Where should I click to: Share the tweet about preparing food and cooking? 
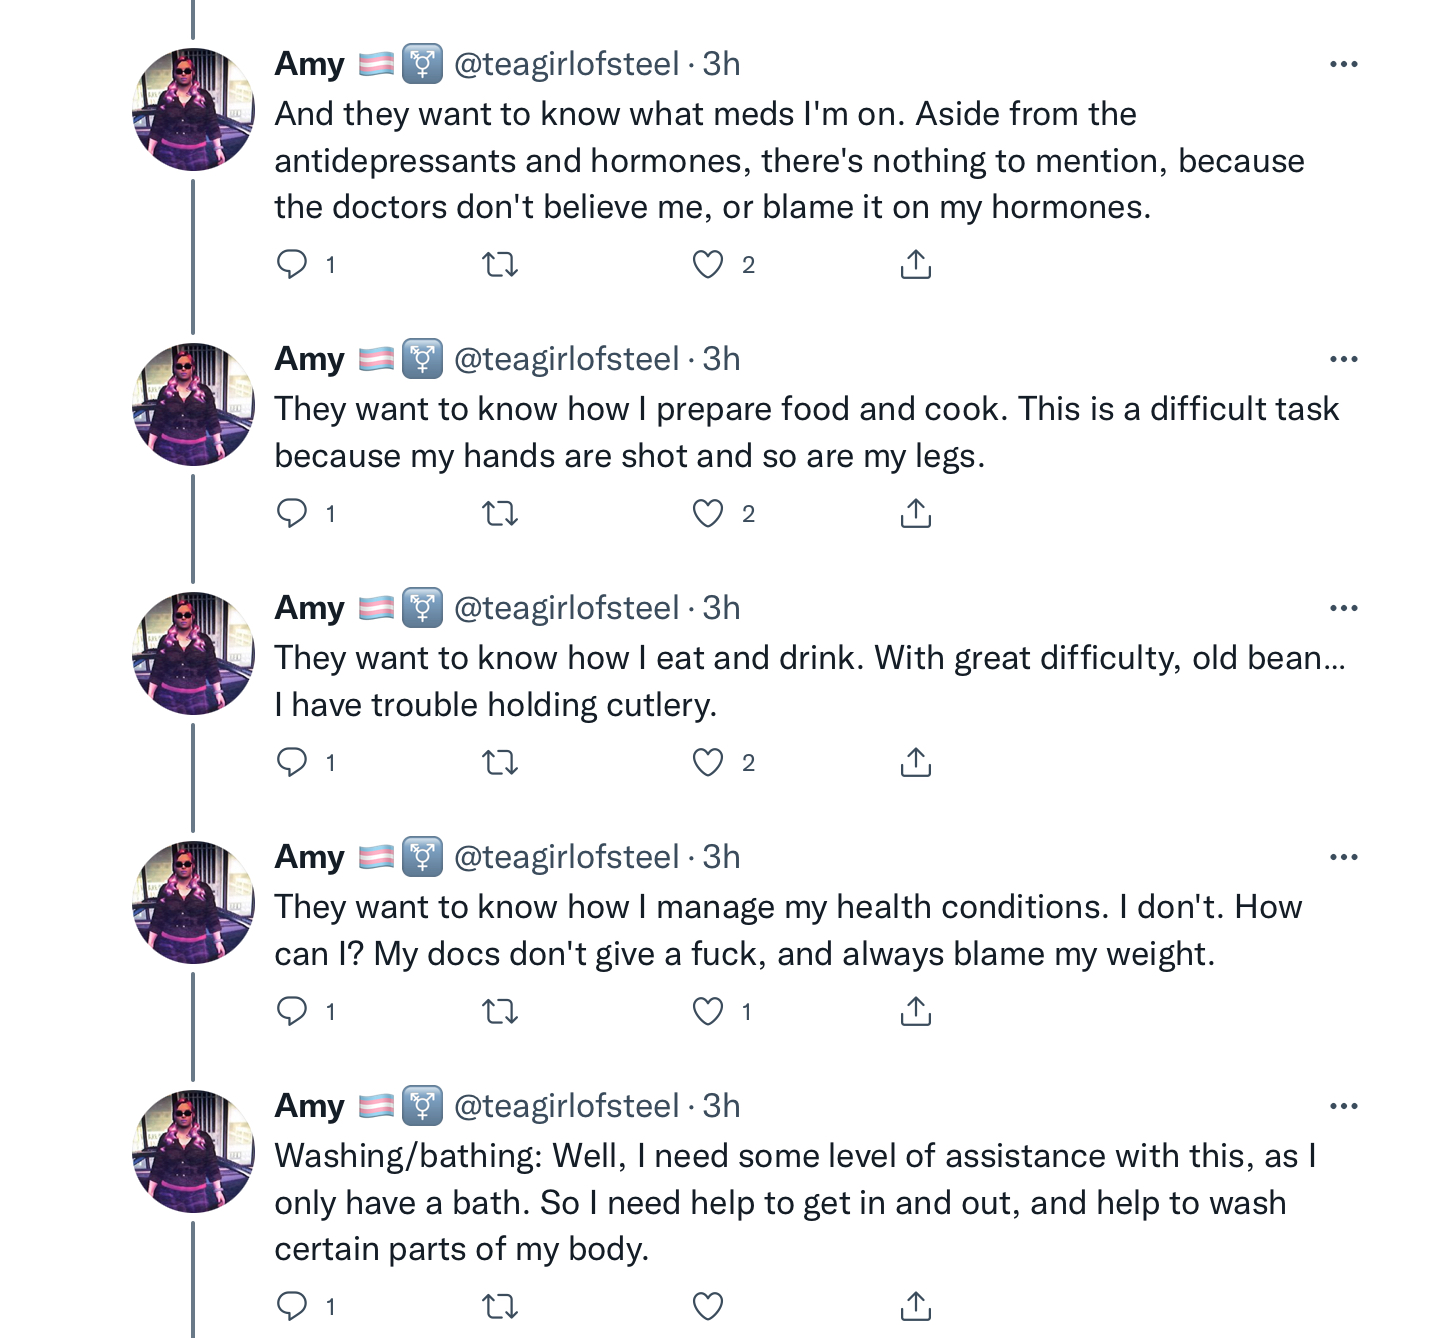click(915, 513)
